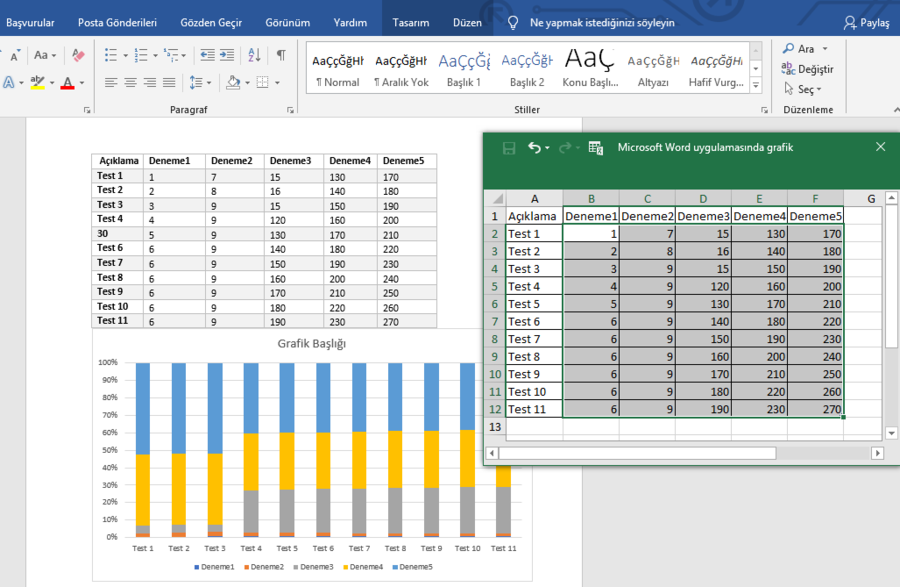Screen dimensions: 900x587
Task: Click Edit Data in Excel icon
Action: click(x=596, y=148)
